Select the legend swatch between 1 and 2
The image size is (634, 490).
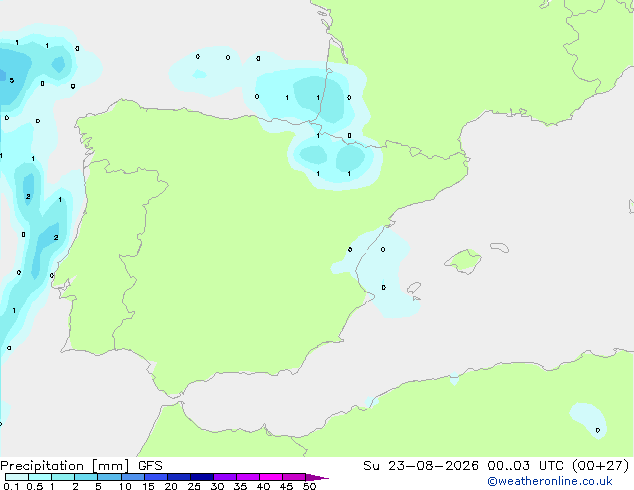point(63,477)
